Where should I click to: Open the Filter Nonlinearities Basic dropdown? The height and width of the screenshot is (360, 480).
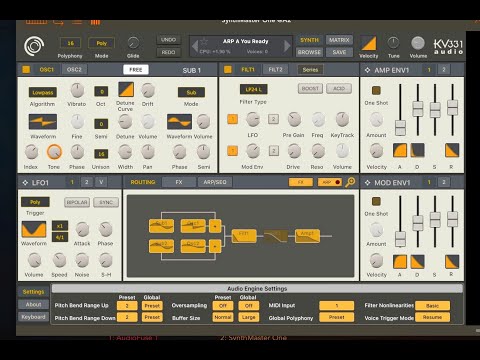coord(432,306)
